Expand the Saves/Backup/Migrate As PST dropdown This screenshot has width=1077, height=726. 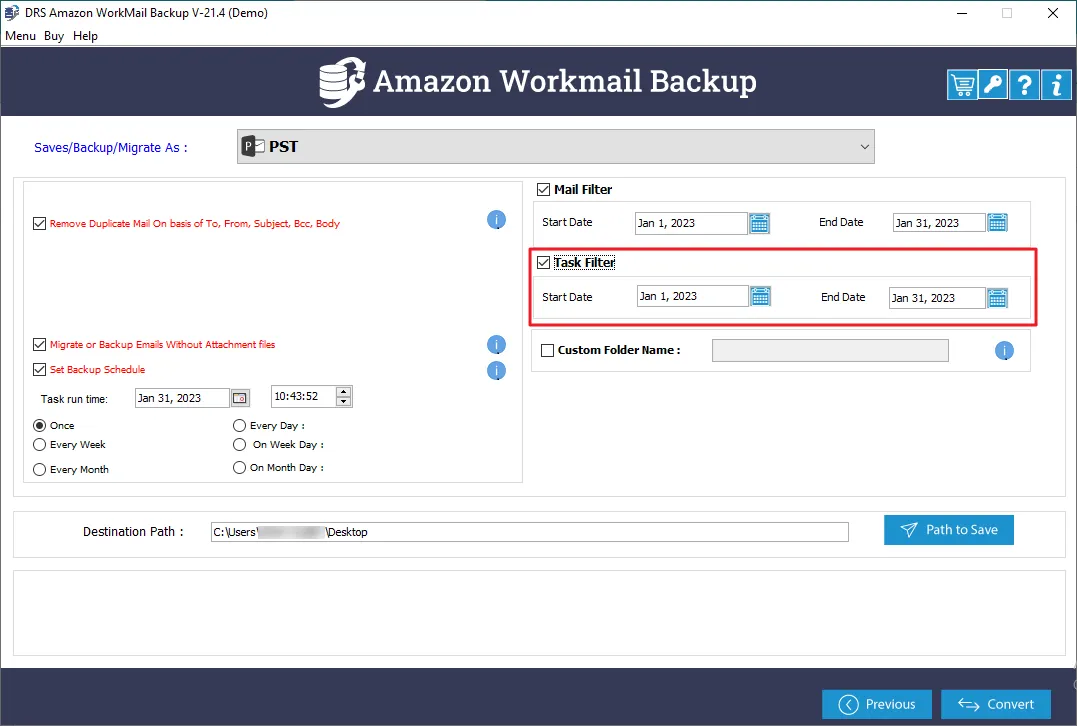[556, 146]
